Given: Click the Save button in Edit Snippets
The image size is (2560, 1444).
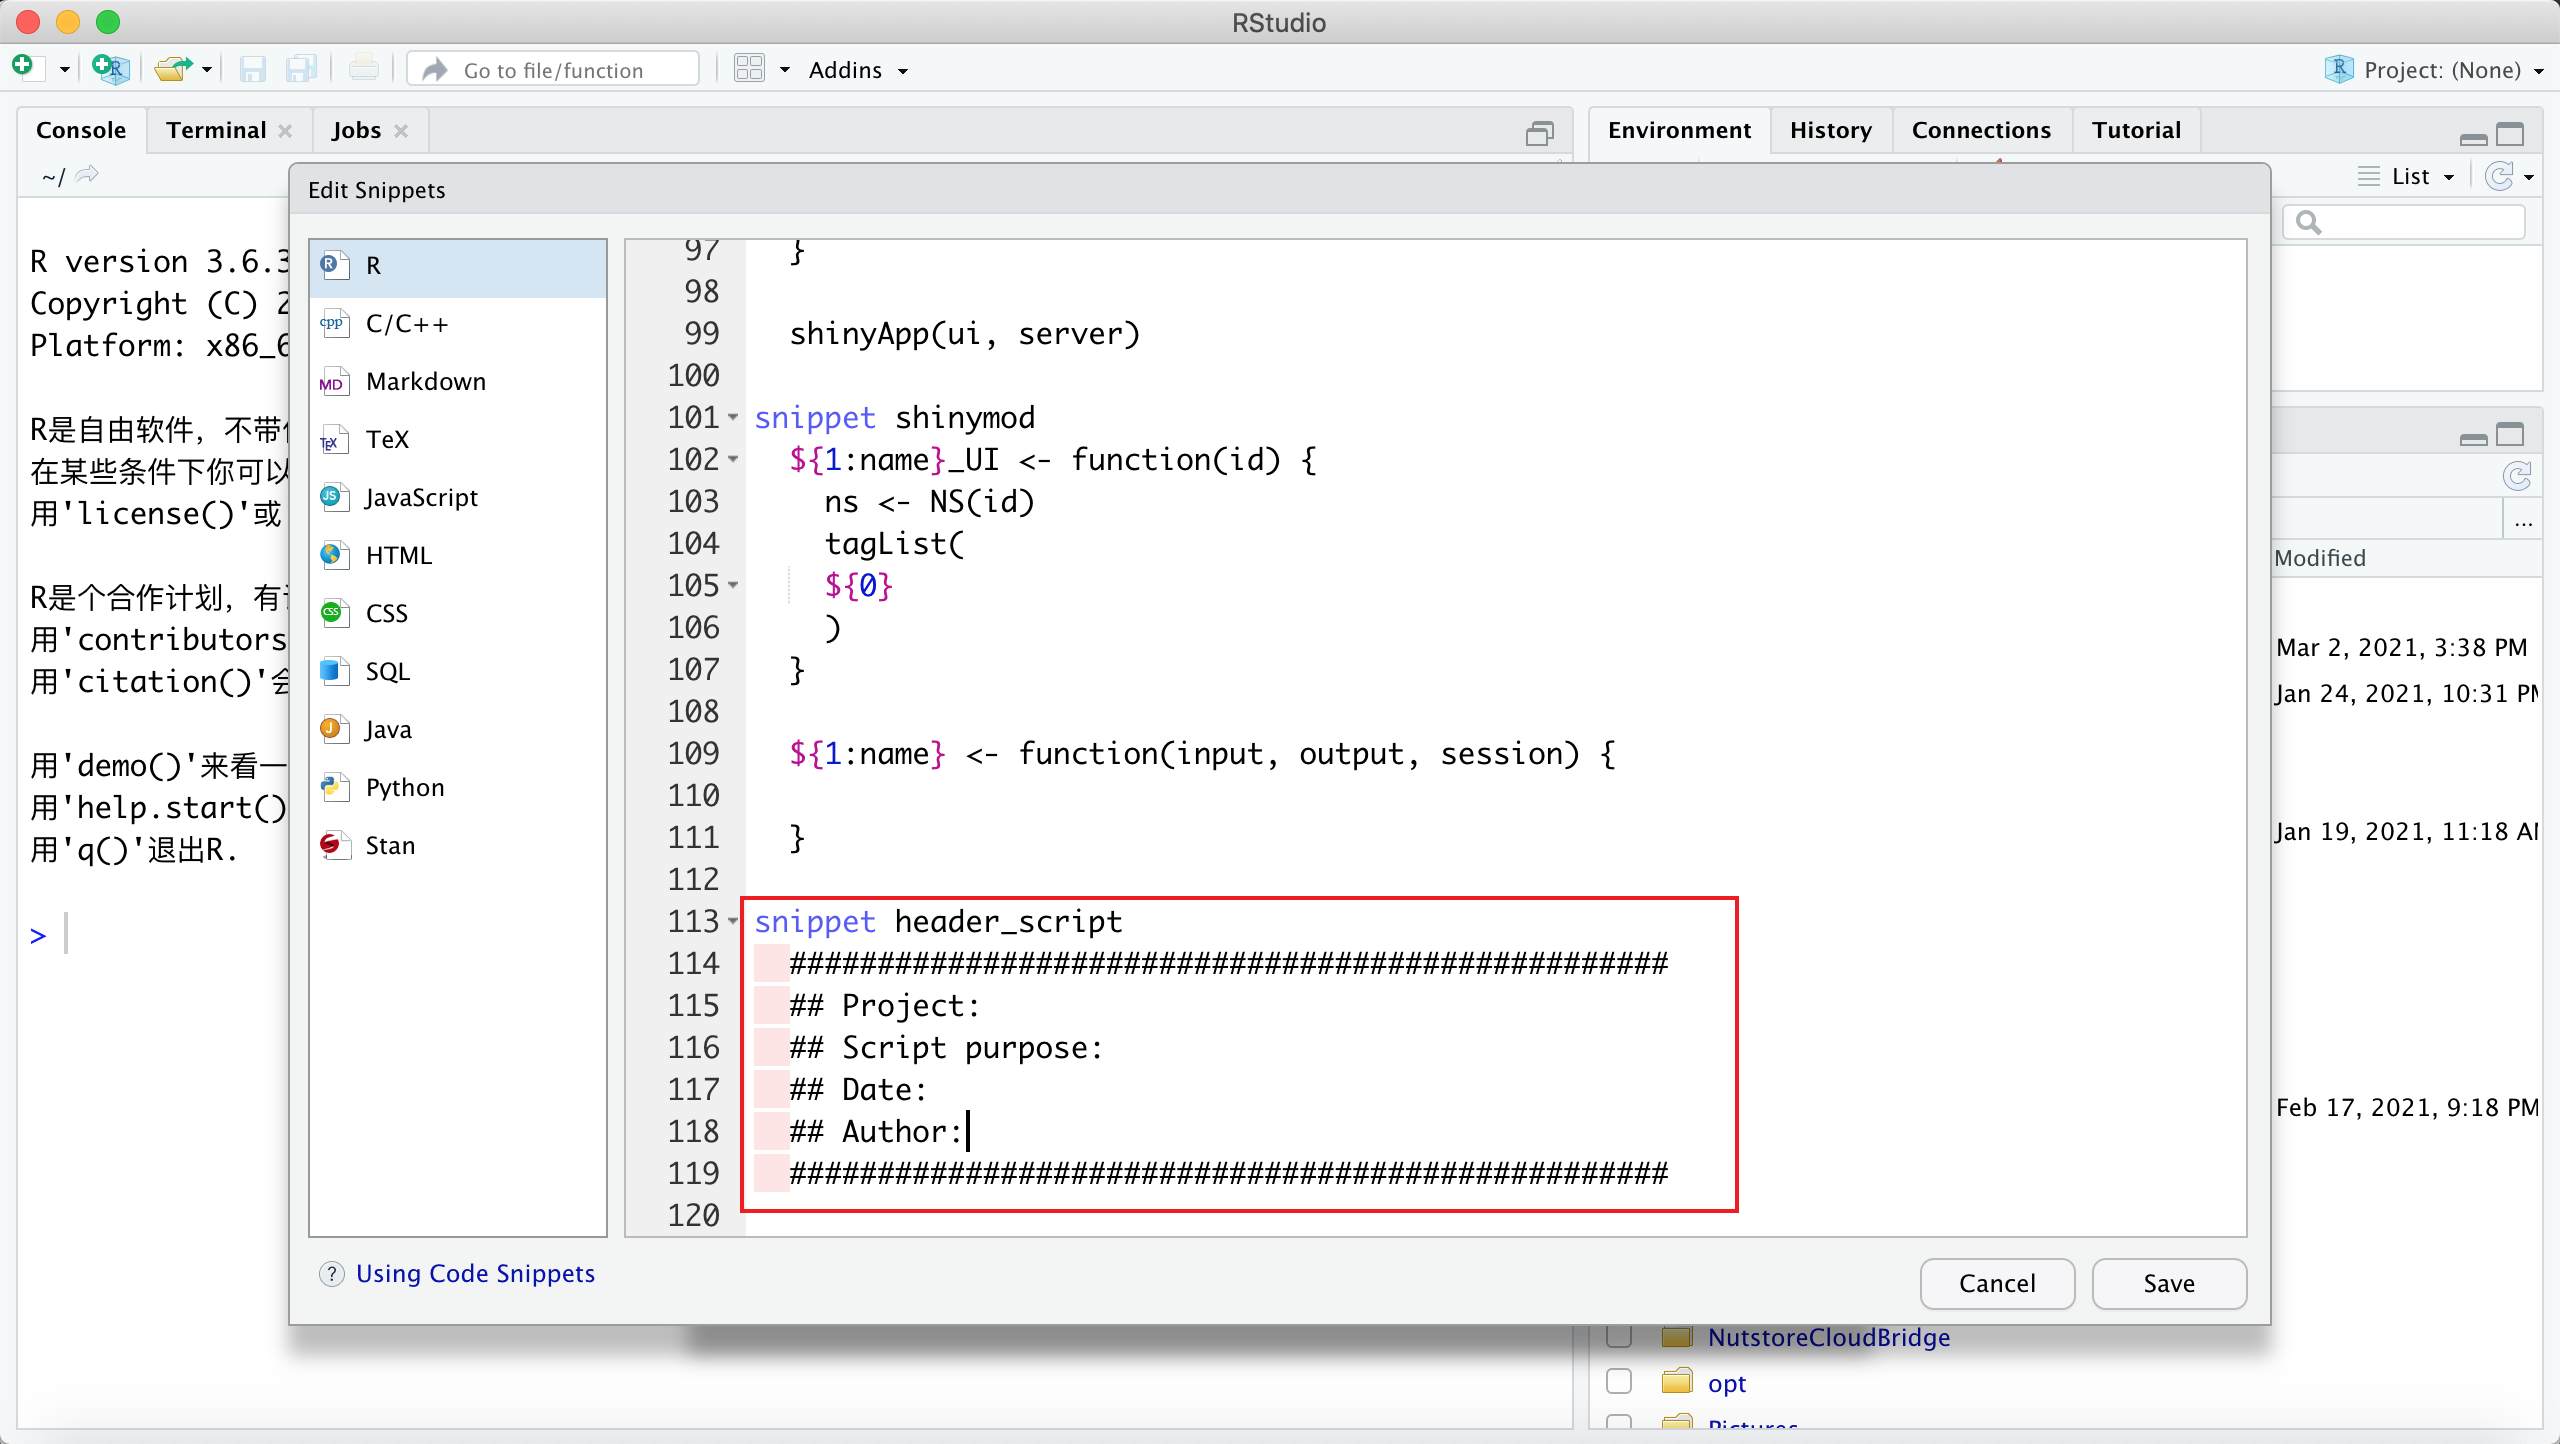Looking at the screenshot, I should pos(2168,1282).
